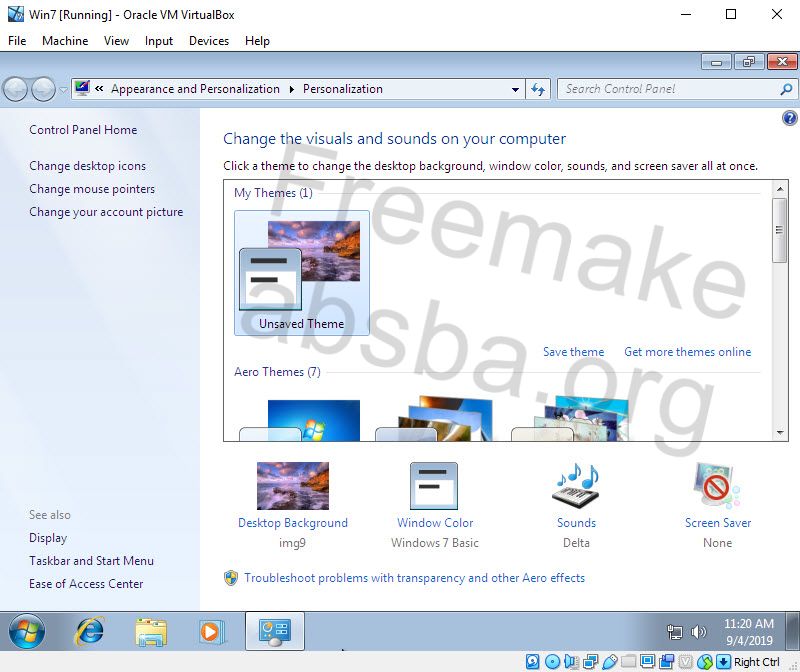Open the Machine menu
800x672 pixels.
pyautogui.click(x=65, y=41)
